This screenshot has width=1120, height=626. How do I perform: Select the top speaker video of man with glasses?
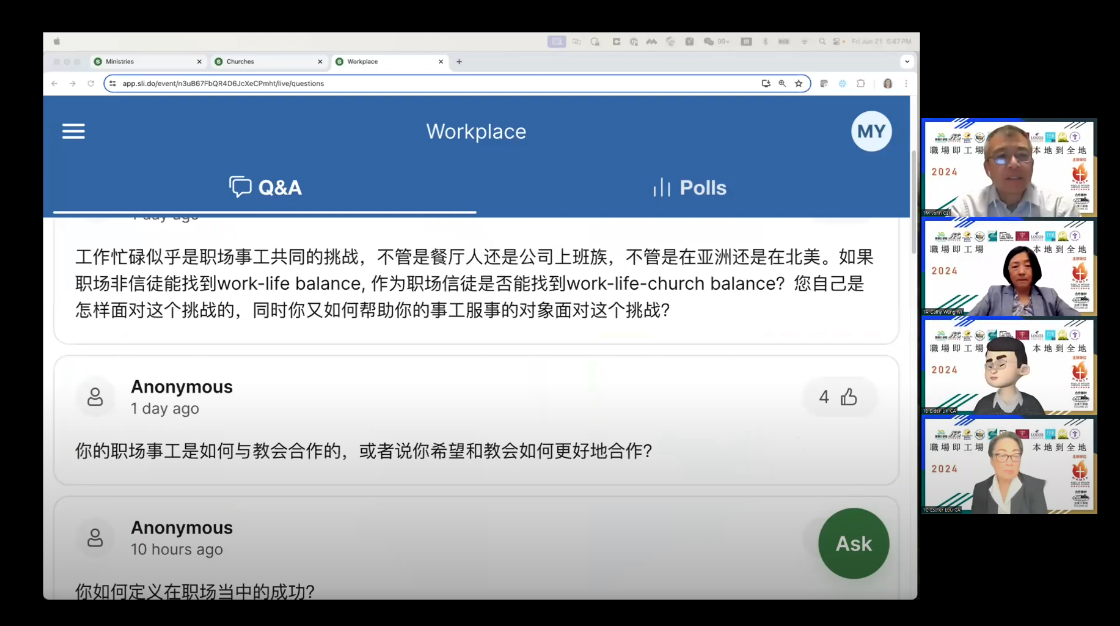(x=1009, y=168)
